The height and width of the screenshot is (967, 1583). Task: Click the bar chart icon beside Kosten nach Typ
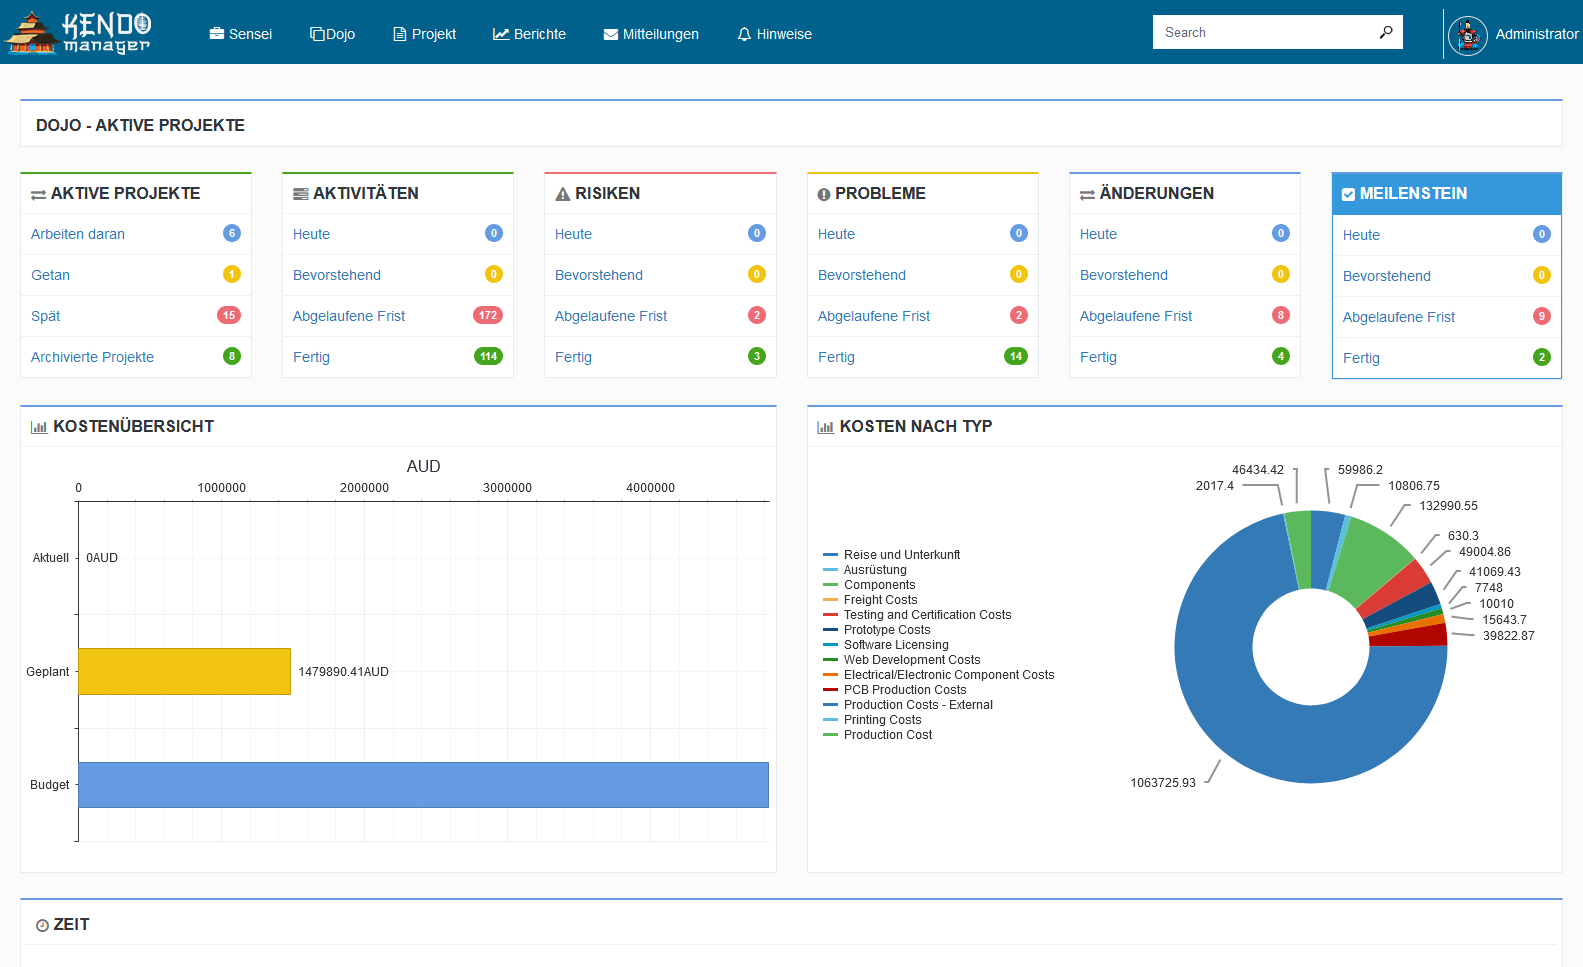pyautogui.click(x=825, y=427)
